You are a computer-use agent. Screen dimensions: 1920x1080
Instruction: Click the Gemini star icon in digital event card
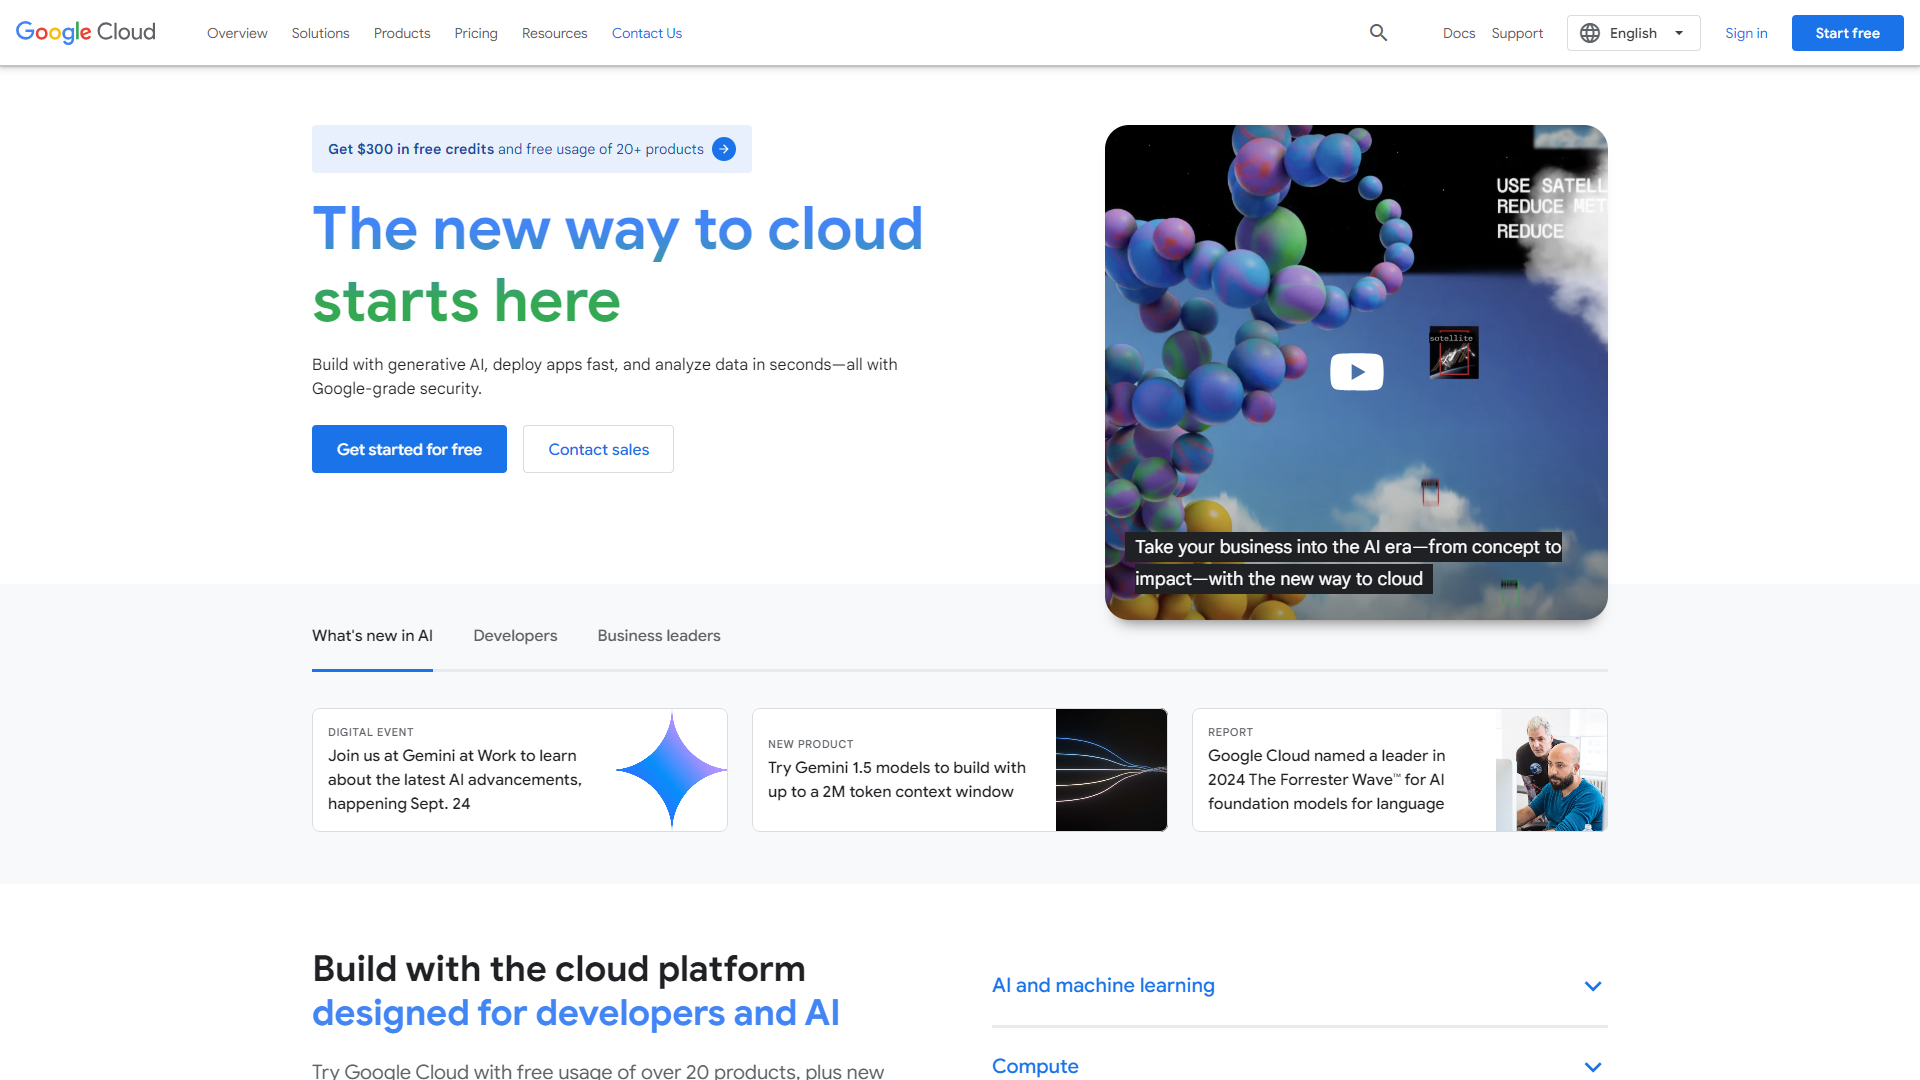[671, 769]
